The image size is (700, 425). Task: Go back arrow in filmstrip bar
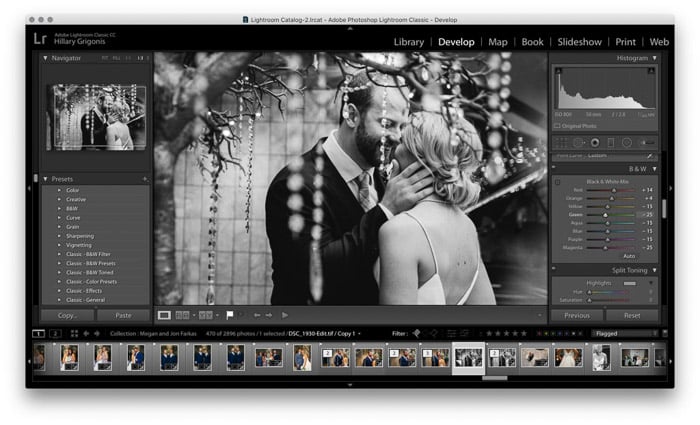click(x=86, y=333)
